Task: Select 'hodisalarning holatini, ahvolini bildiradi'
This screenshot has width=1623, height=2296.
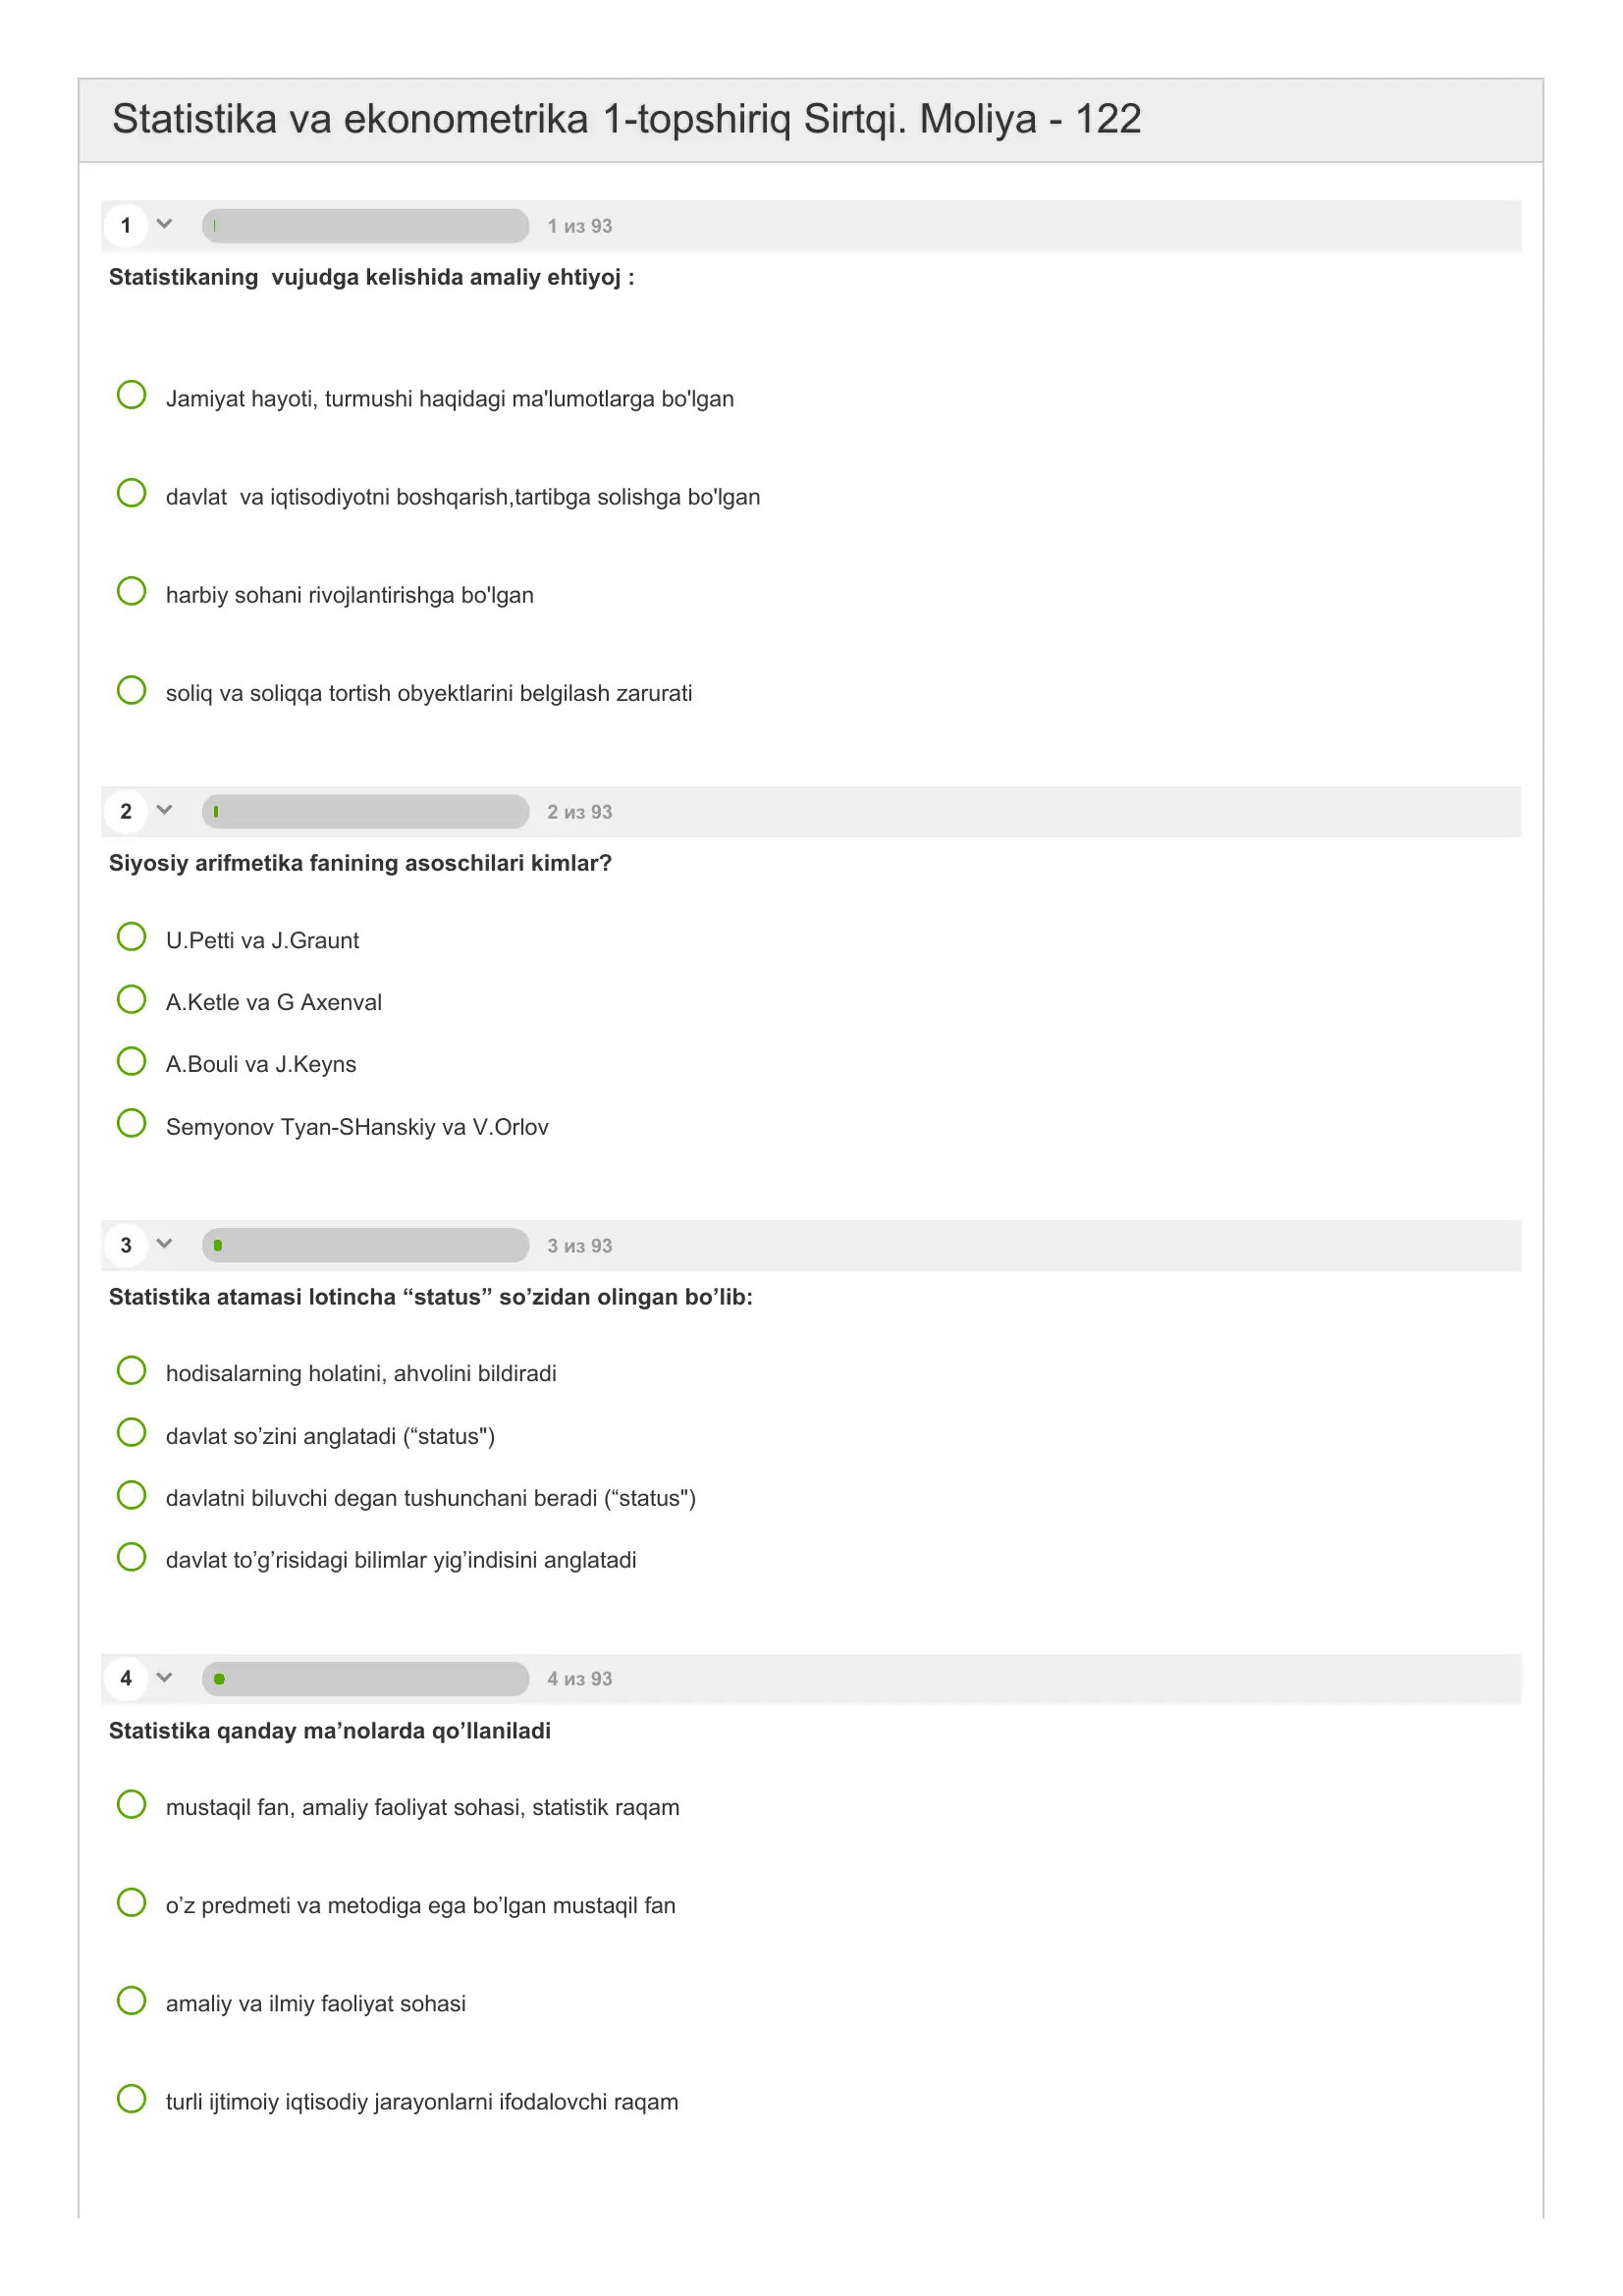Action: coord(131,1370)
